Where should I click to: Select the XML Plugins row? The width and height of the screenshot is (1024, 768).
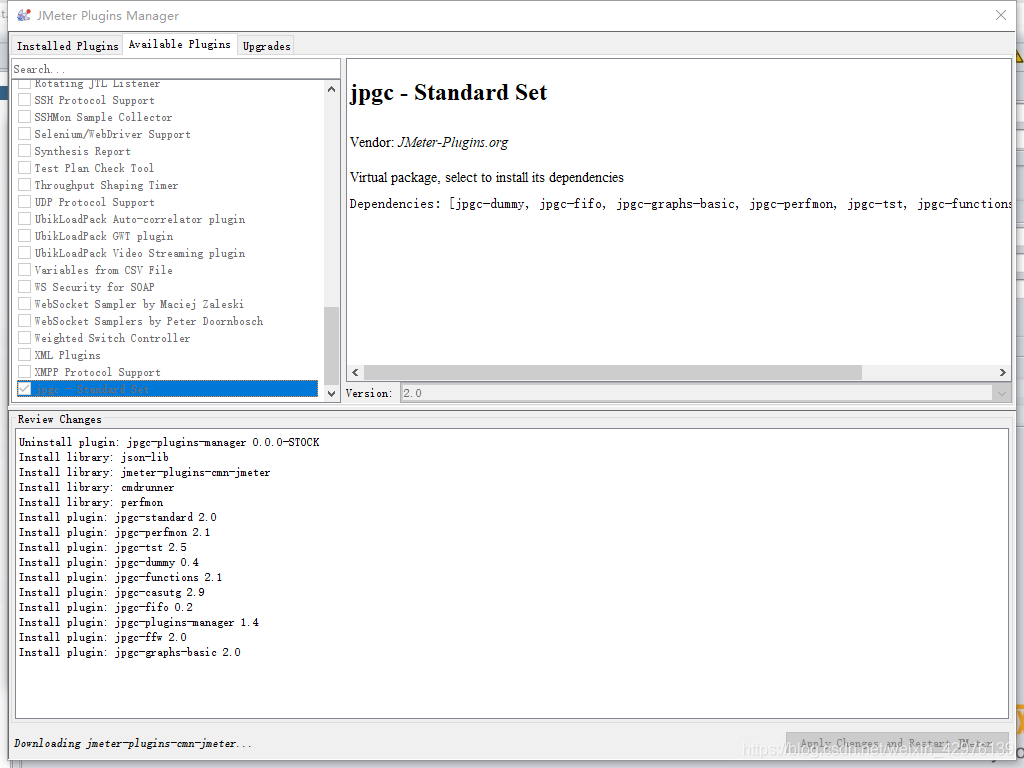(x=167, y=355)
